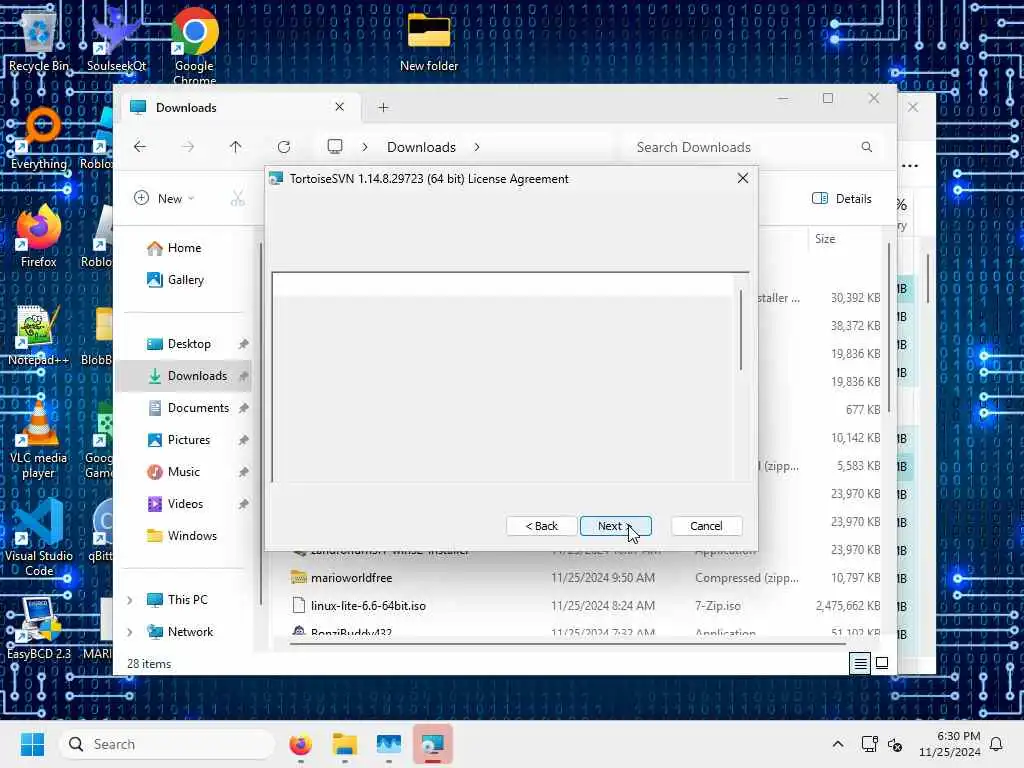Click the Downloads breadcrumb in address bar

421,147
